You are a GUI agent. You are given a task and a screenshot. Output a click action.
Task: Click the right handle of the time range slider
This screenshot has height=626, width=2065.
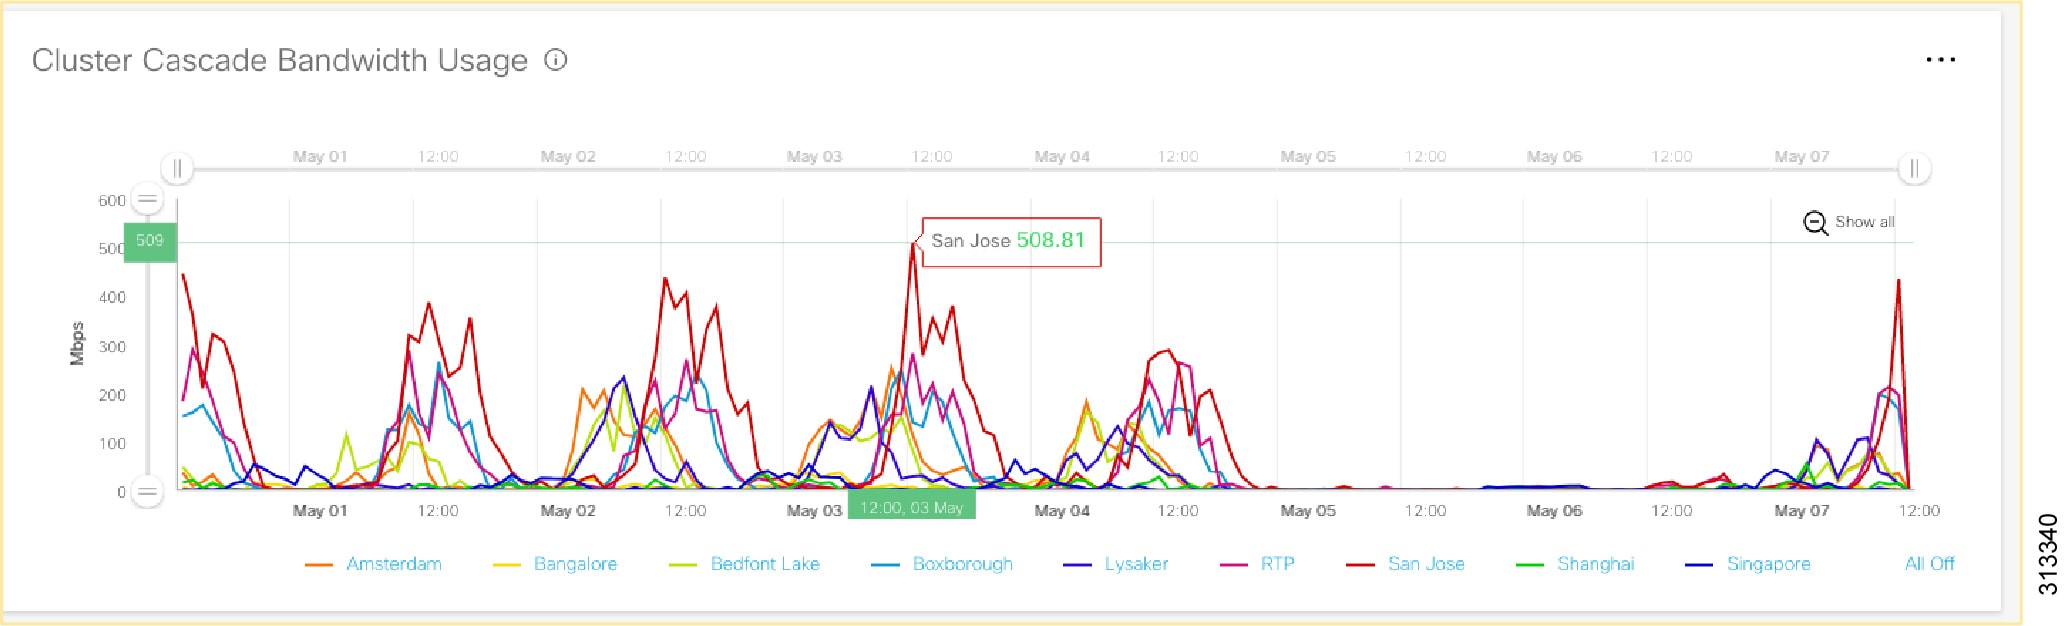[x=1914, y=168]
